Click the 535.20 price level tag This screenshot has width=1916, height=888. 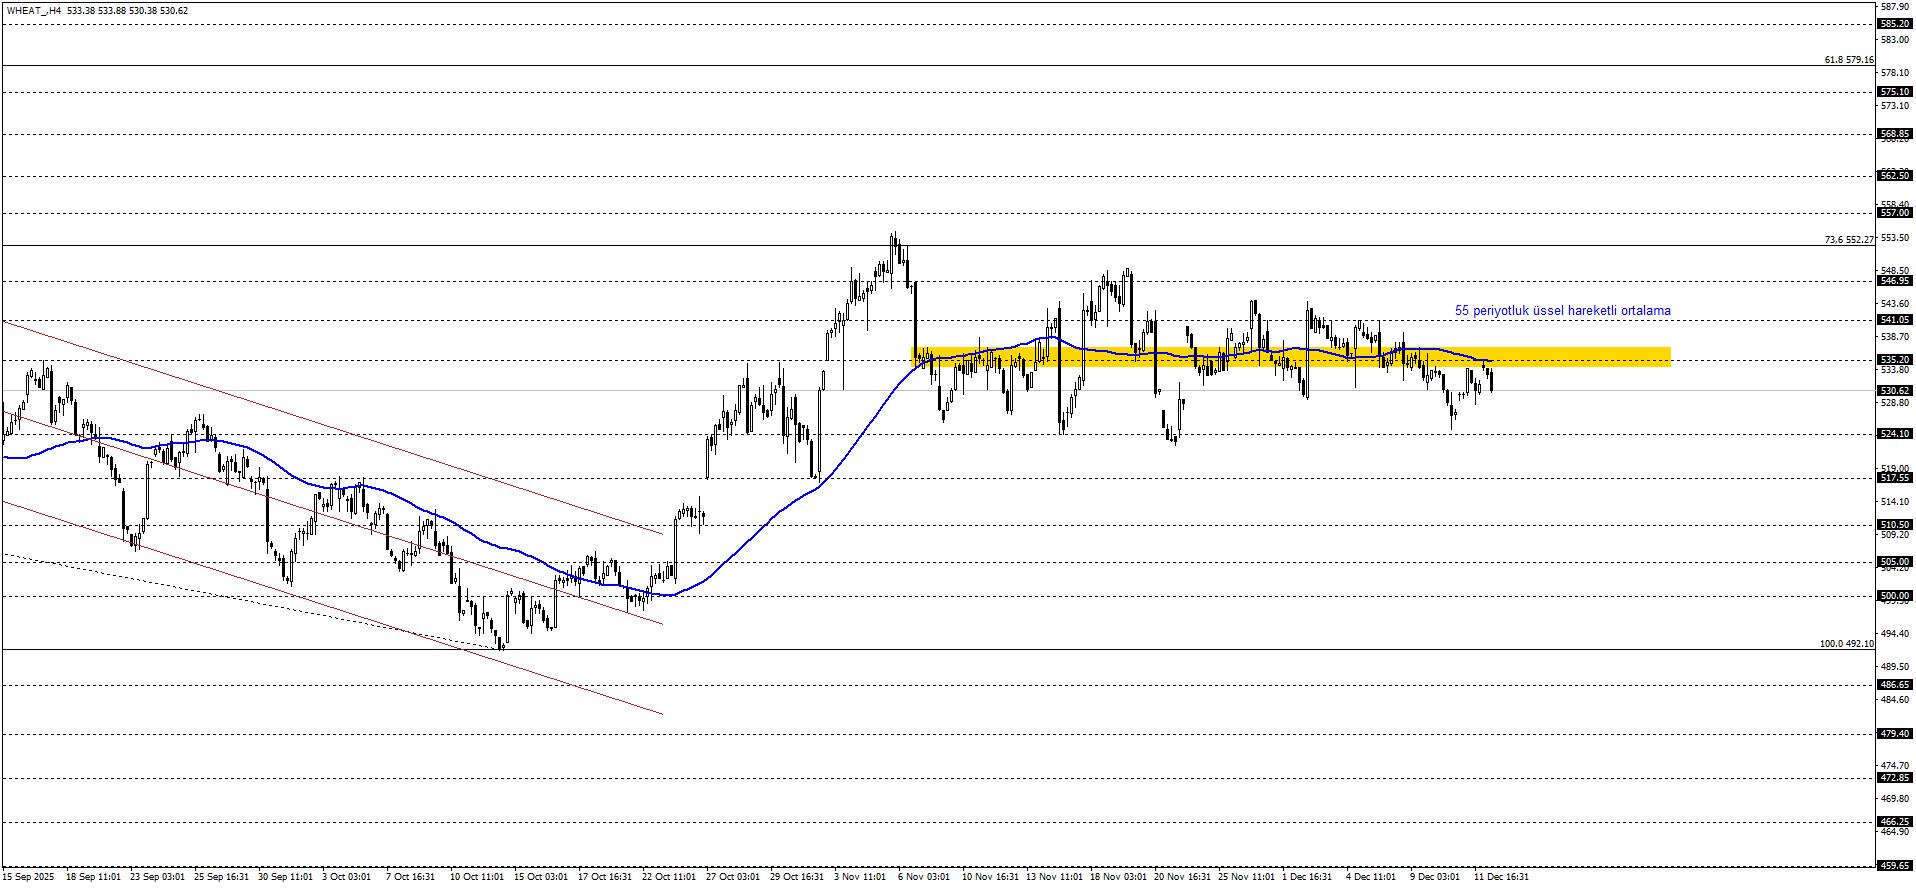(x=1895, y=360)
